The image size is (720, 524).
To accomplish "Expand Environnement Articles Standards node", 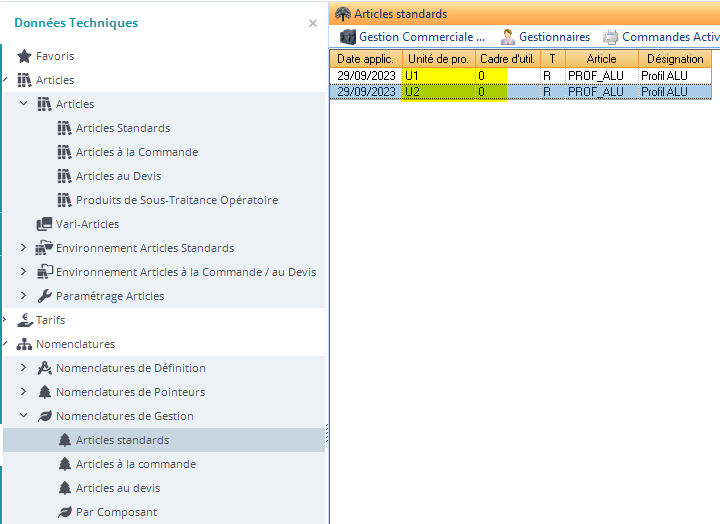I will point(24,248).
